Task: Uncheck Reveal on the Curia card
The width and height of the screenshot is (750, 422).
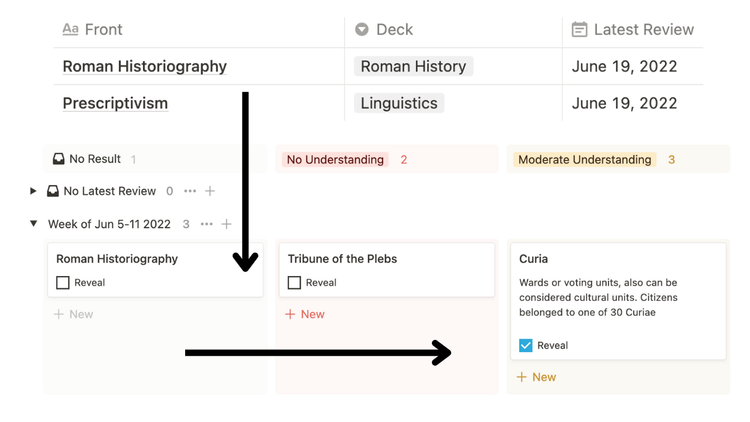Action: click(526, 345)
